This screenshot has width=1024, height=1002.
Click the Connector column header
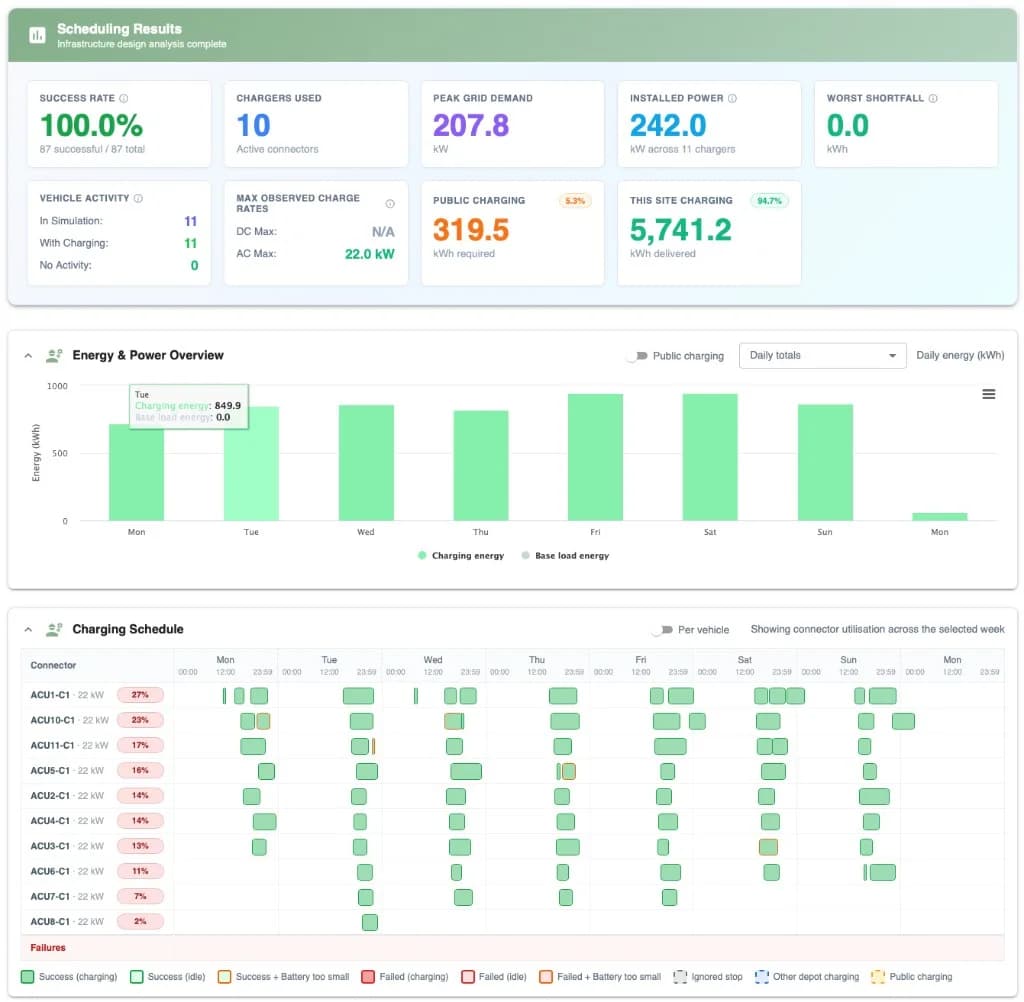pyautogui.click(x=54, y=665)
